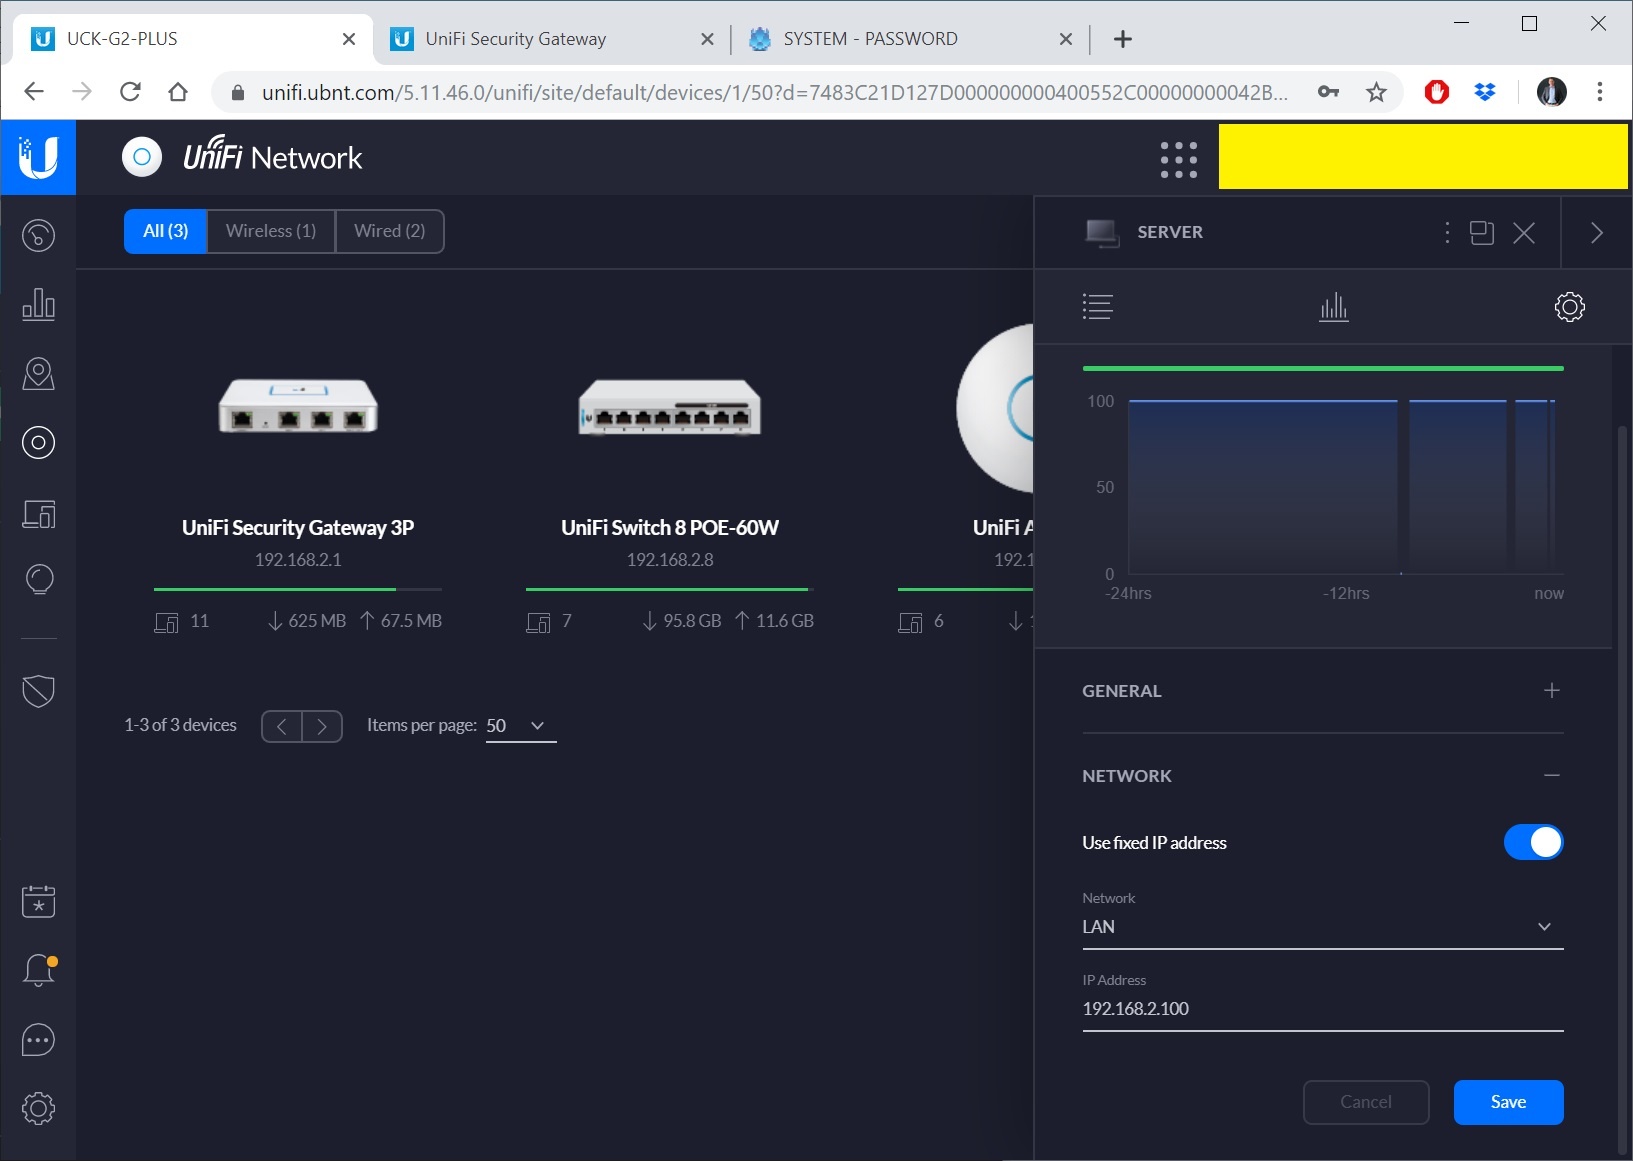Open the Threat Management shield icon

pos(38,690)
